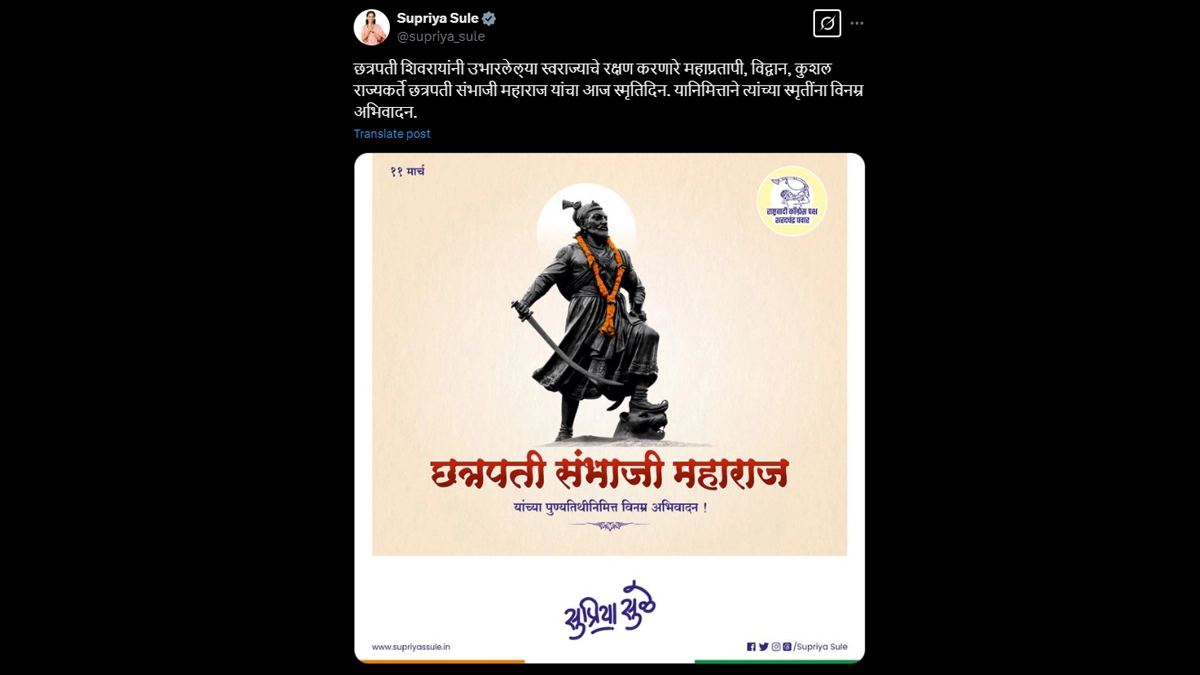
Task: Click the red Chhatrapati Sambhaji Maharaj heading
Action: pyautogui.click(x=609, y=474)
